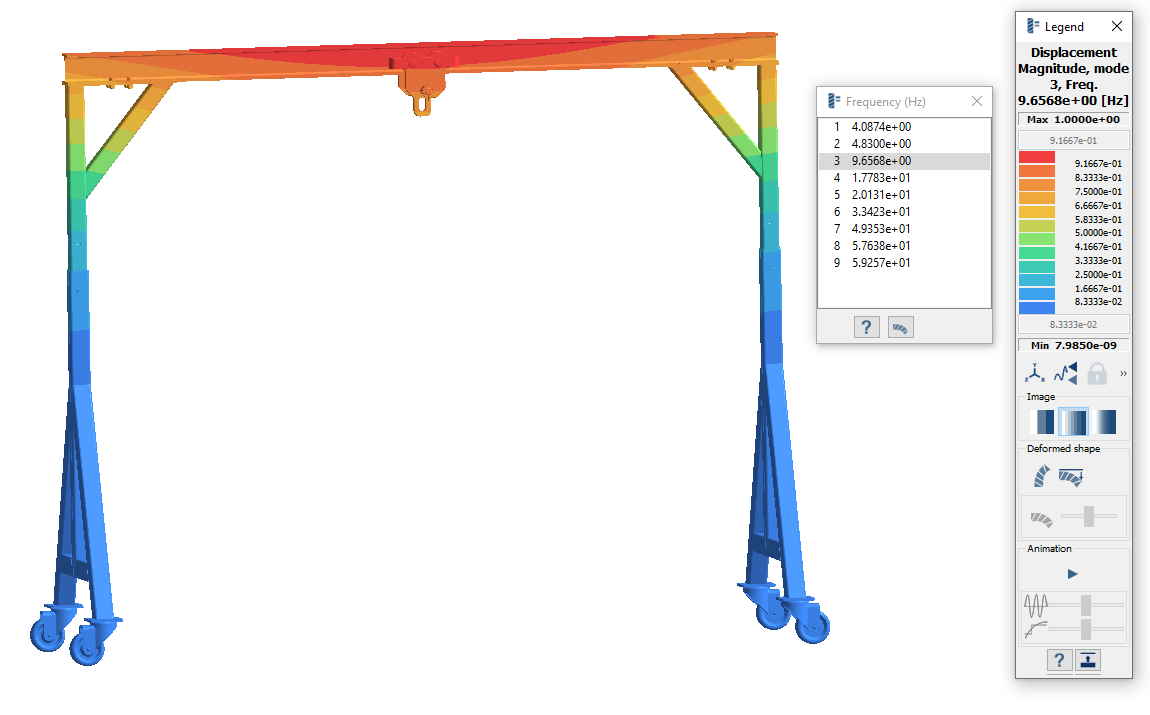Adjust the deformed shape scale slider
Image resolution: width=1150 pixels, height=715 pixels.
click(x=1089, y=516)
